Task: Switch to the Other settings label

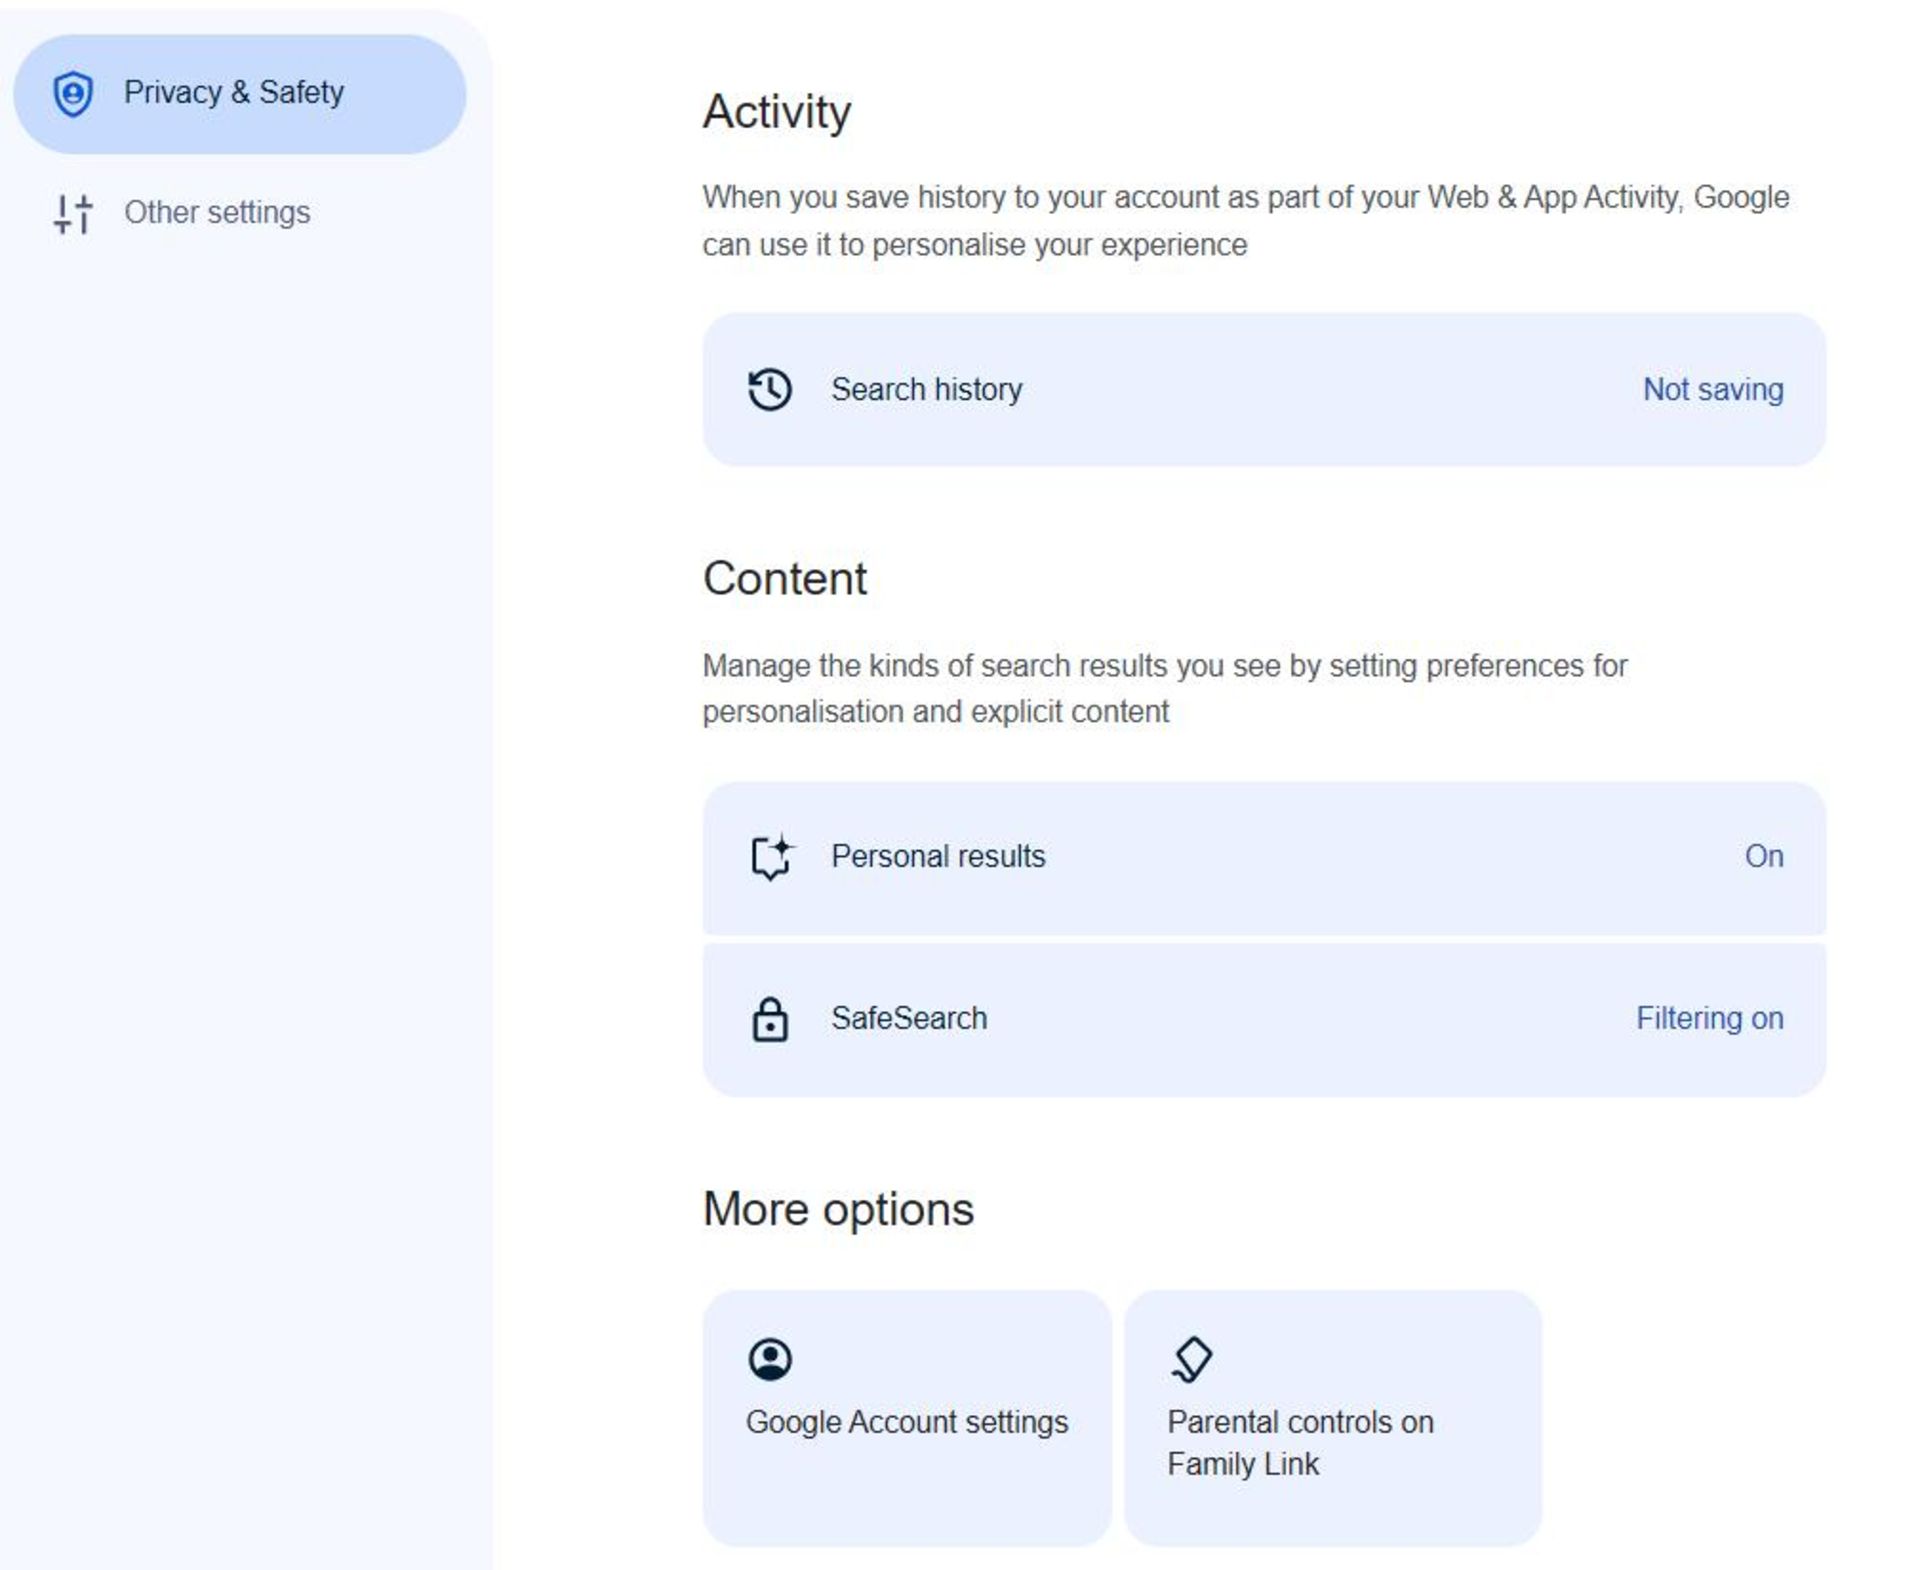Action: 217,213
